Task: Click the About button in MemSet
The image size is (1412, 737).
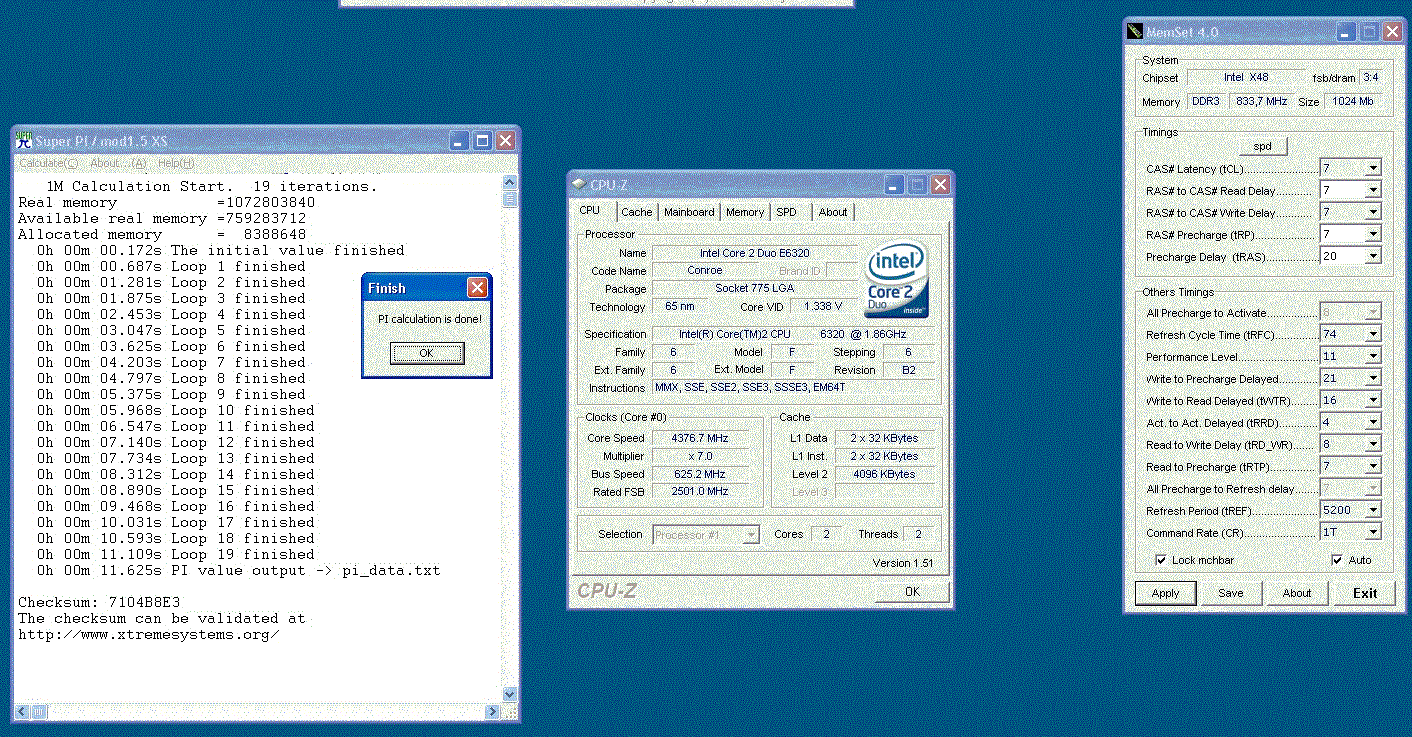Action: click(x=1297, y=593)
